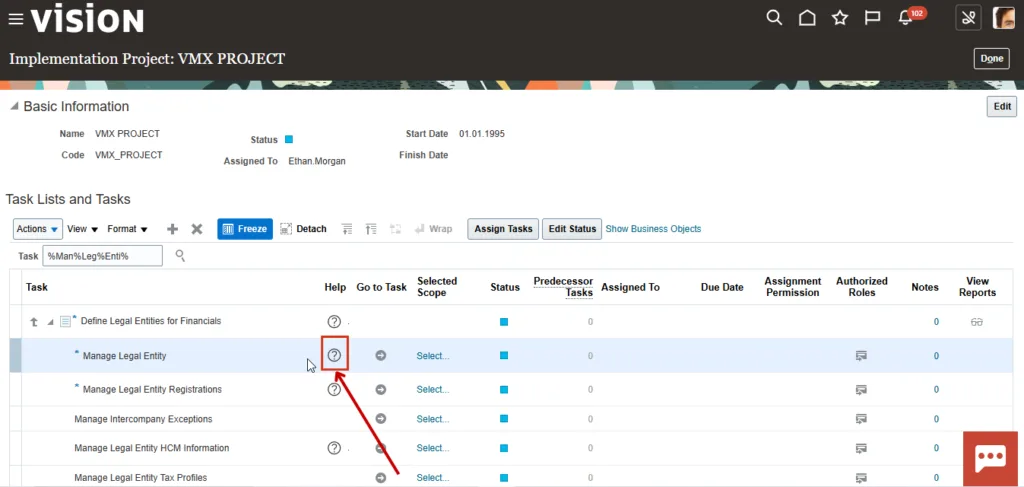Screen dimensions: 1024x487
Task: Click Show Business Objects link
Action: pos(653,229)
